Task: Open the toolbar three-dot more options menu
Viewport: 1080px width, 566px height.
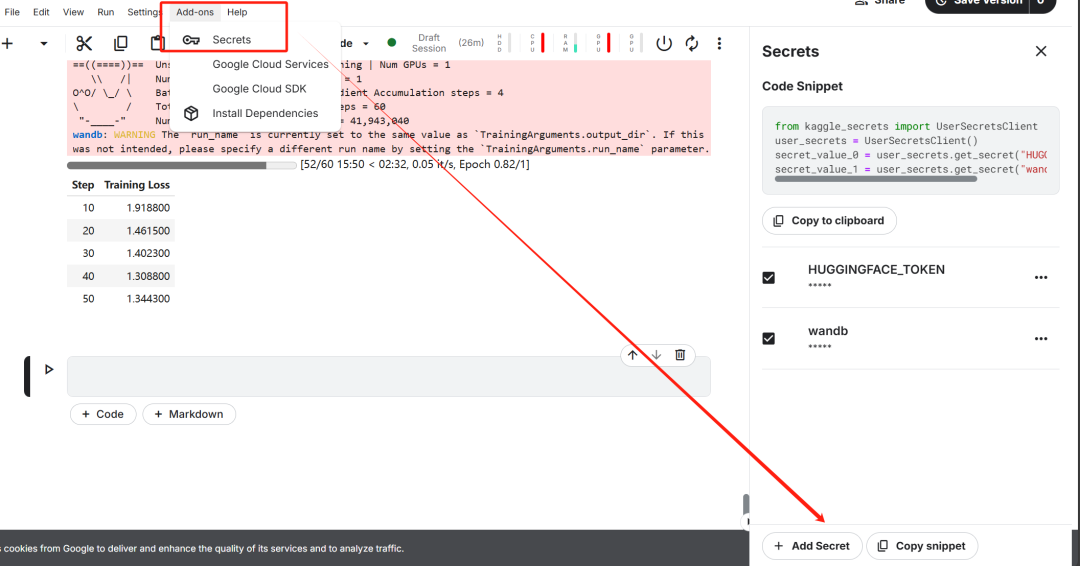Action: (719, 43)
